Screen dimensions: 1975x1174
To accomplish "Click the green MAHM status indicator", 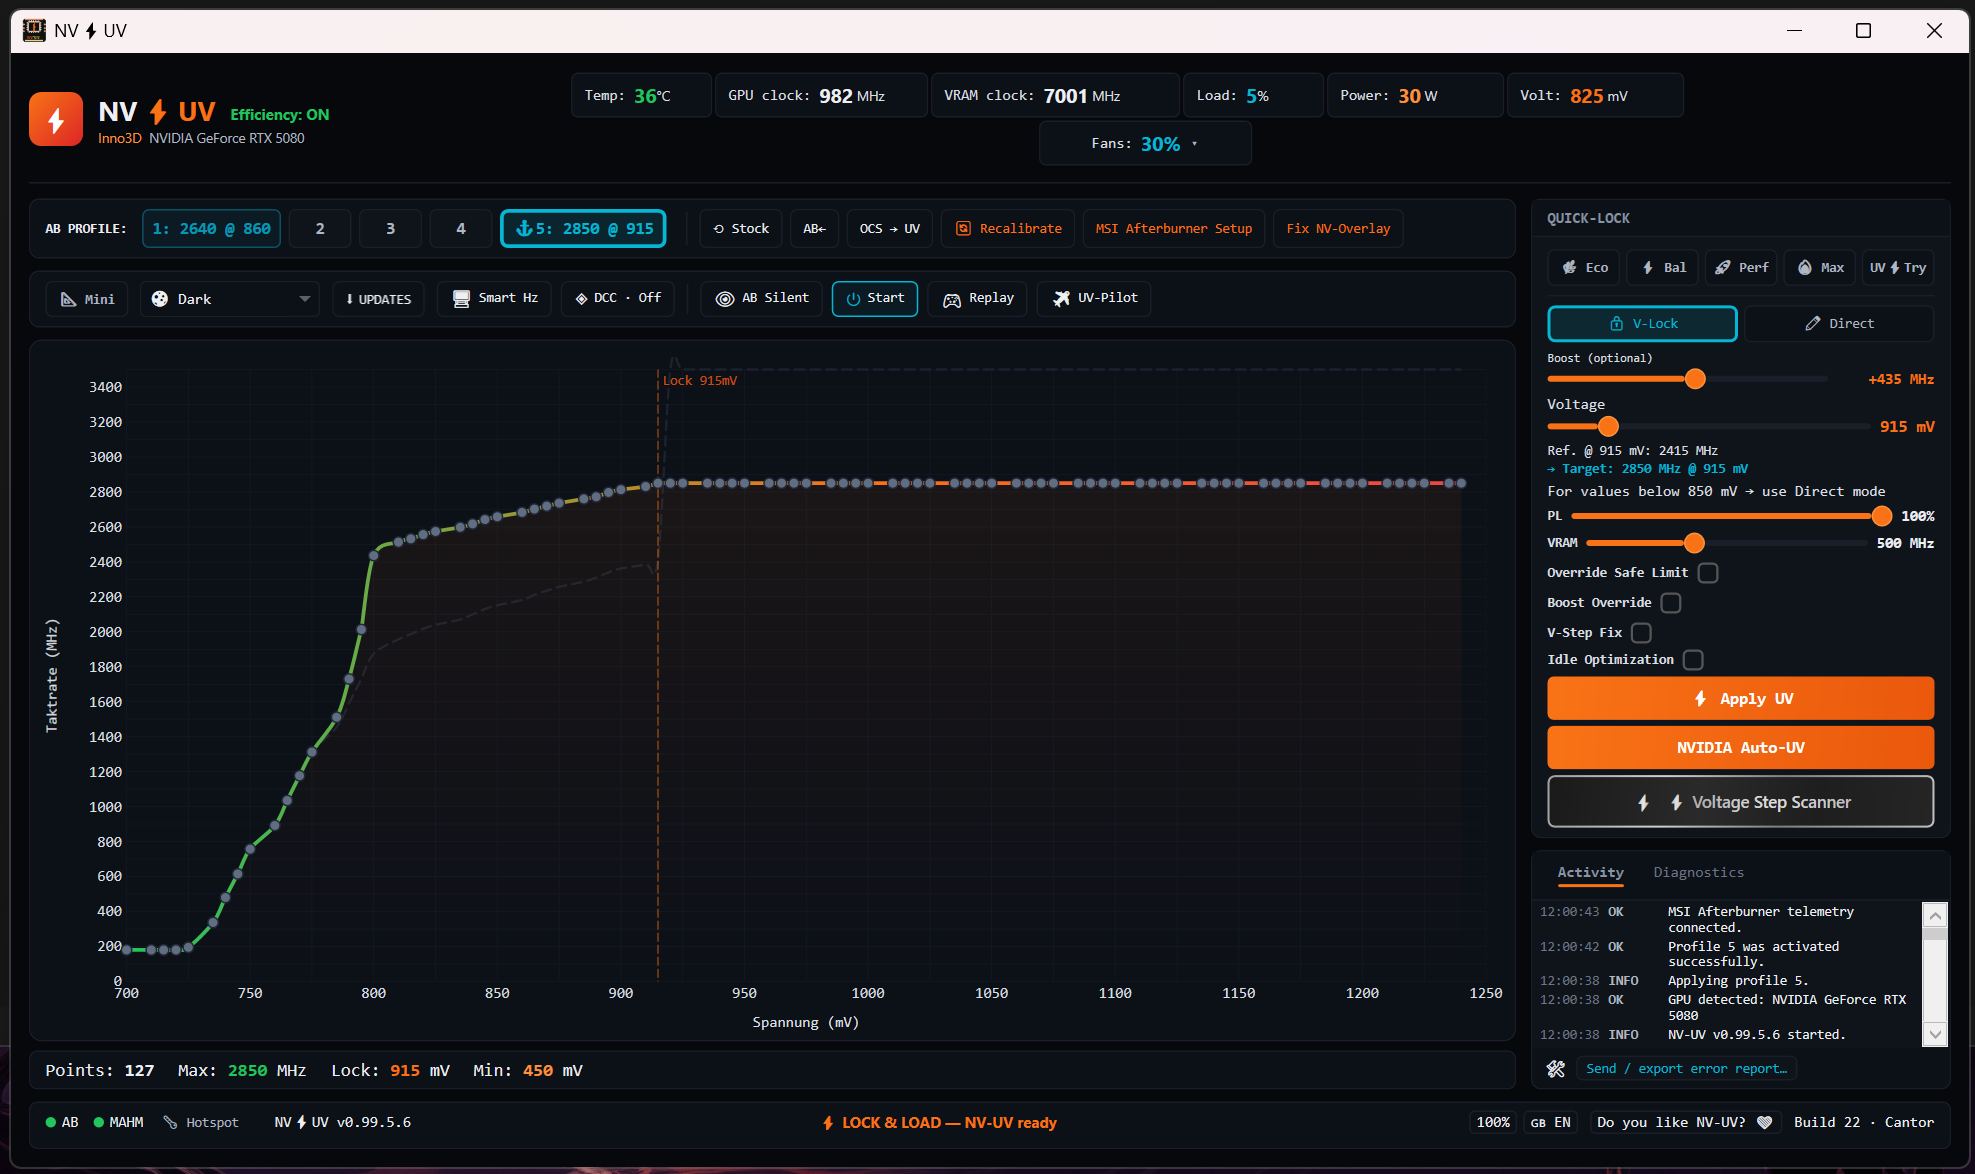I will [118, 1123].
